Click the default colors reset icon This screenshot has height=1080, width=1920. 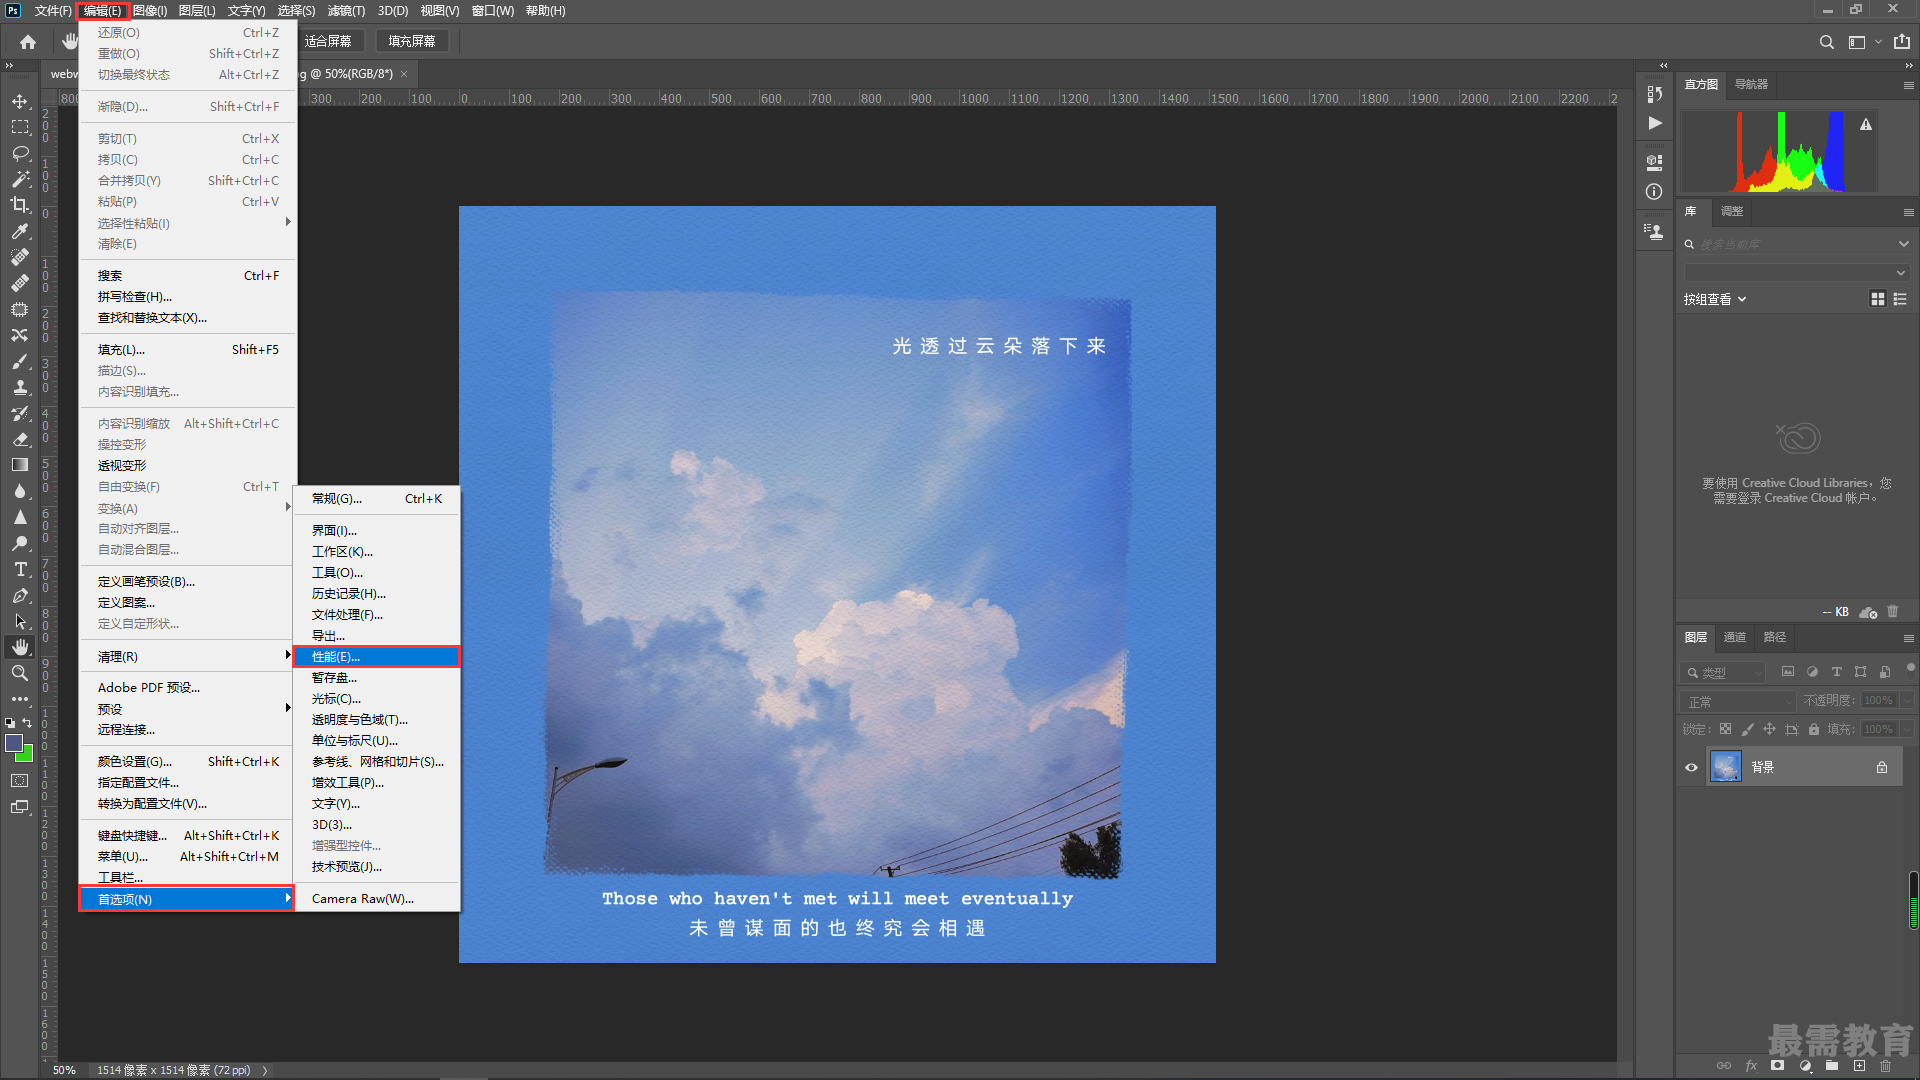pos(10,722)
